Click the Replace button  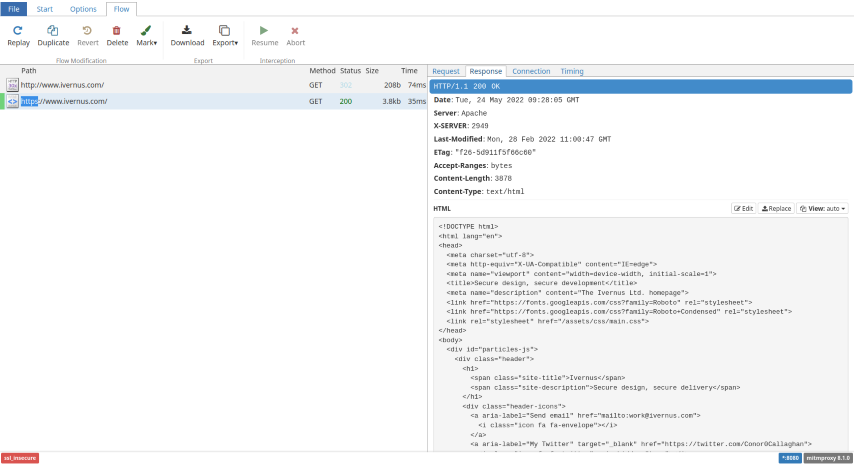tap(776, 208)
